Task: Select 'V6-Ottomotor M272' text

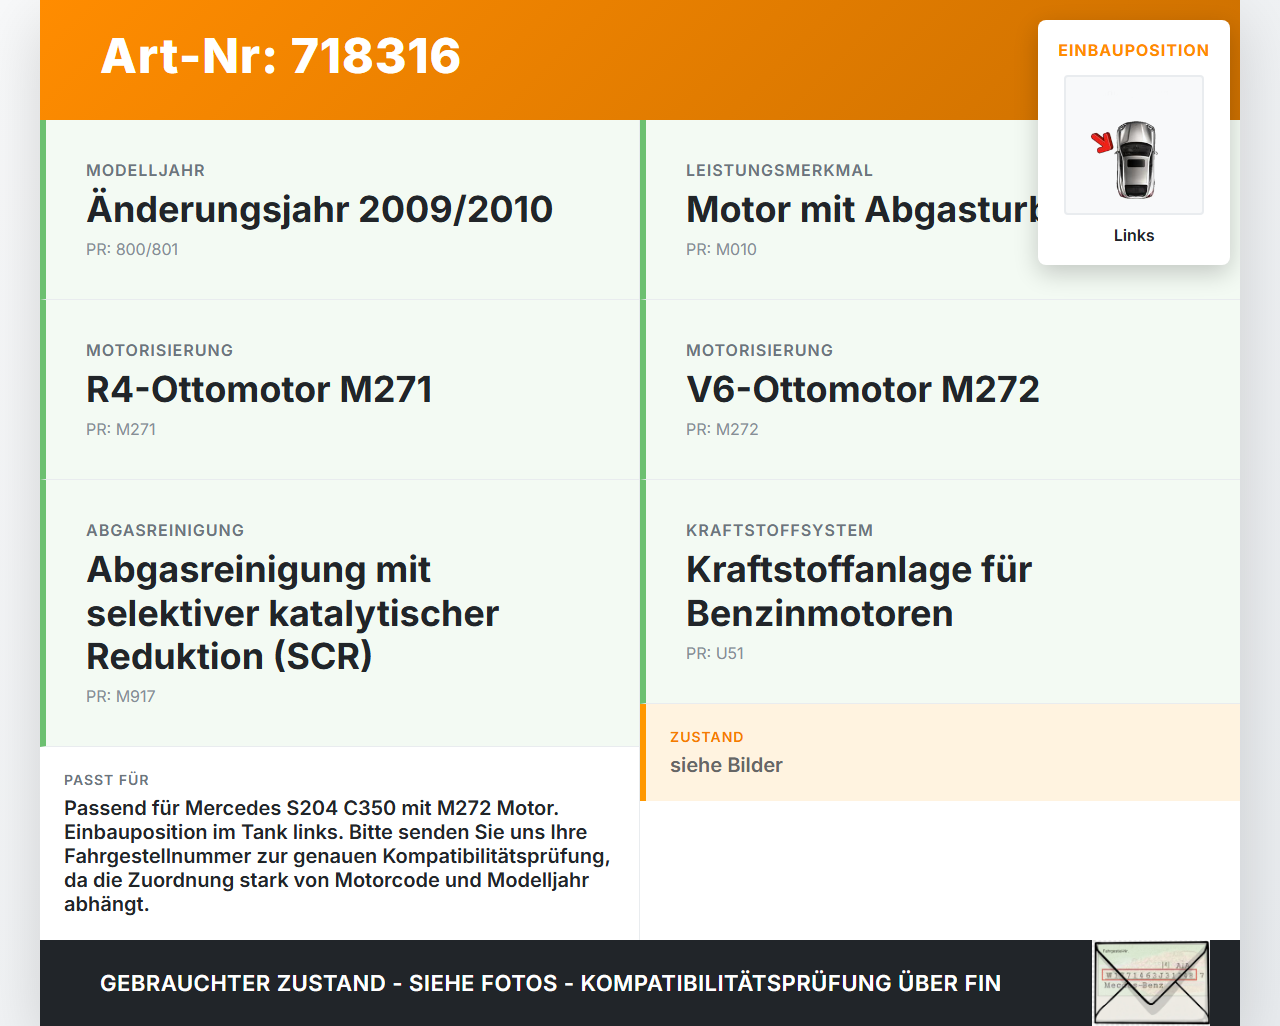Action: click(863, 389)
